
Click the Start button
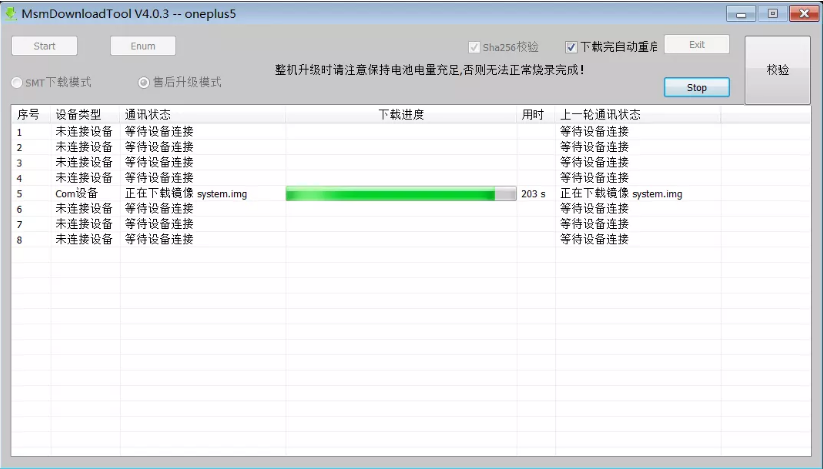[45, 46]
